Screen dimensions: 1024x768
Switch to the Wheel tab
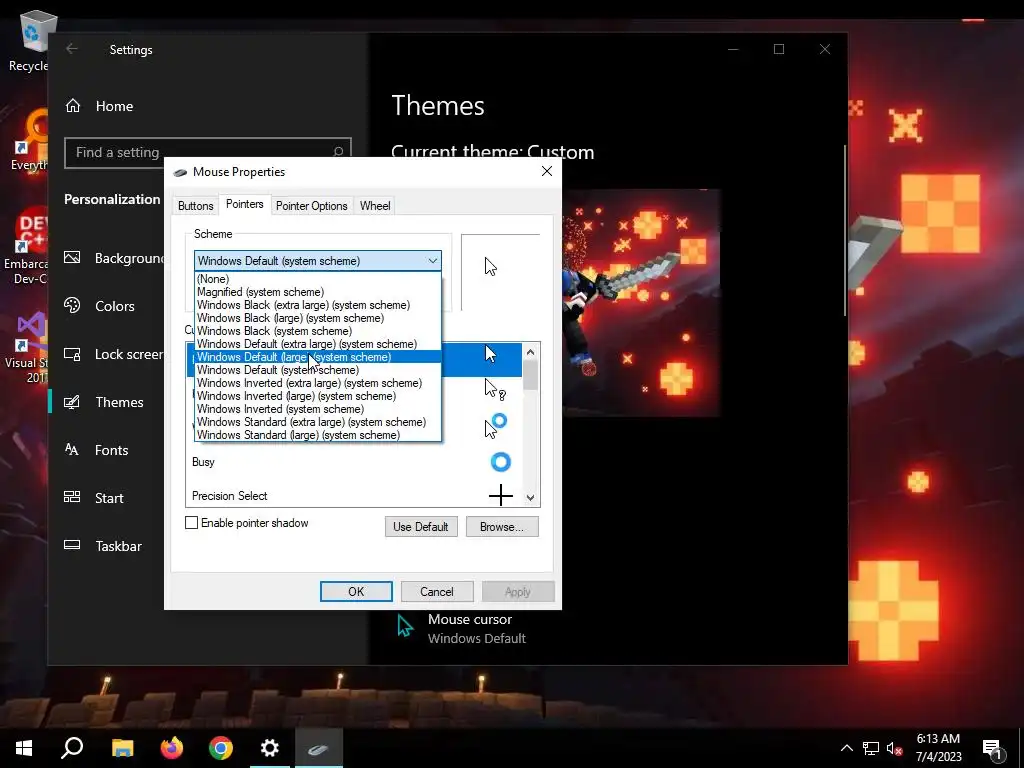tap(375, 206)
